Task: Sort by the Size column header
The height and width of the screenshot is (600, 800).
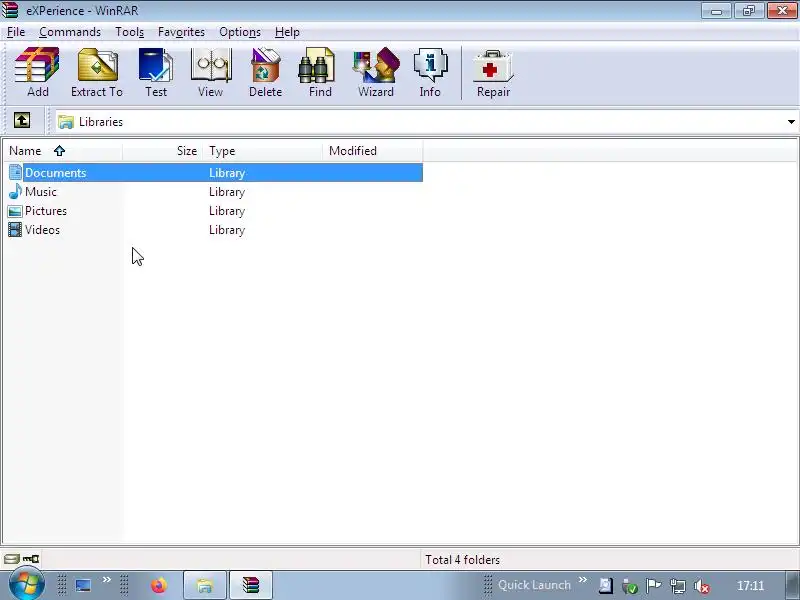Action: [x=163, y=151]
